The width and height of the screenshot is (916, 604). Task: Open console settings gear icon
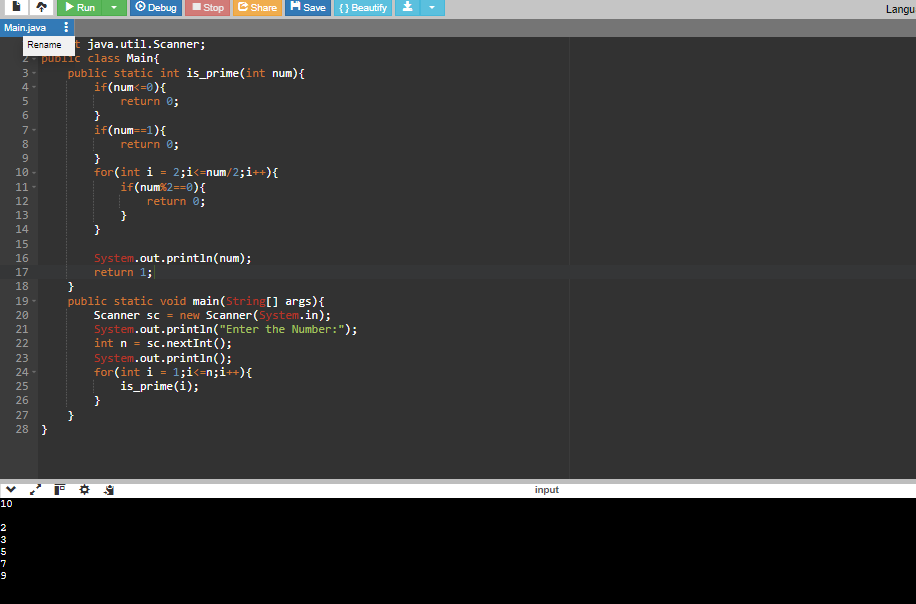click(x=84, y=490)
